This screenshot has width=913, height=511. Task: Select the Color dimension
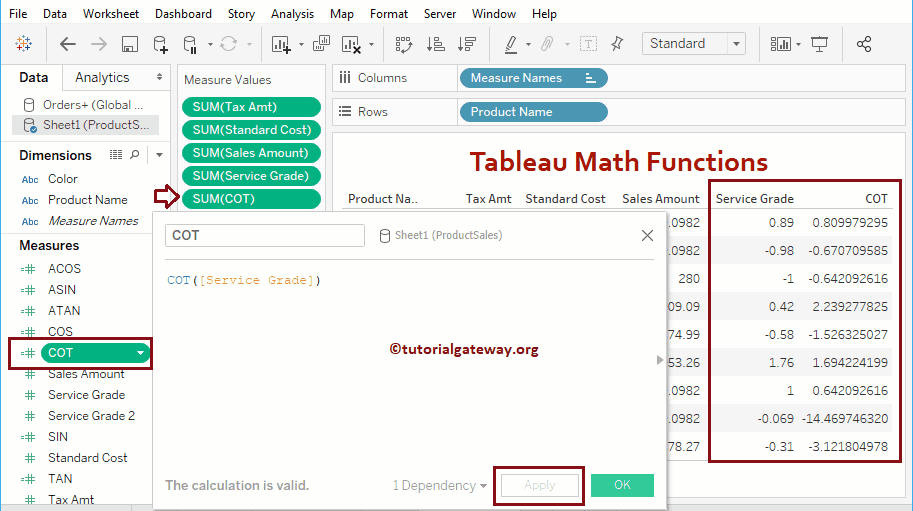click(62, 179)
